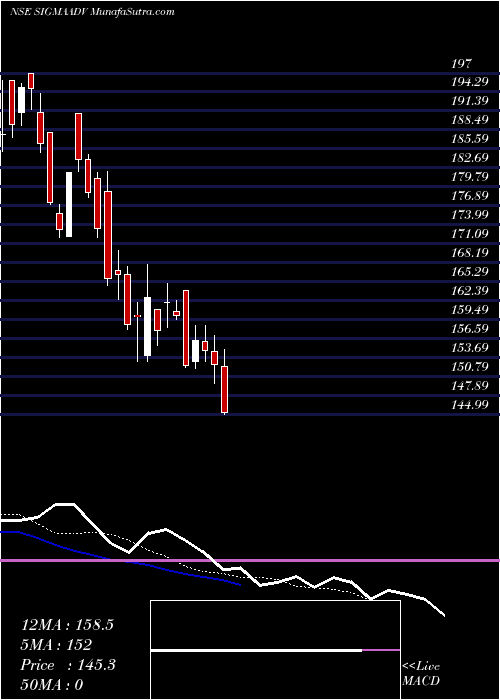Click the blue moving average line

pyautogui.click(x=121, y=558)
